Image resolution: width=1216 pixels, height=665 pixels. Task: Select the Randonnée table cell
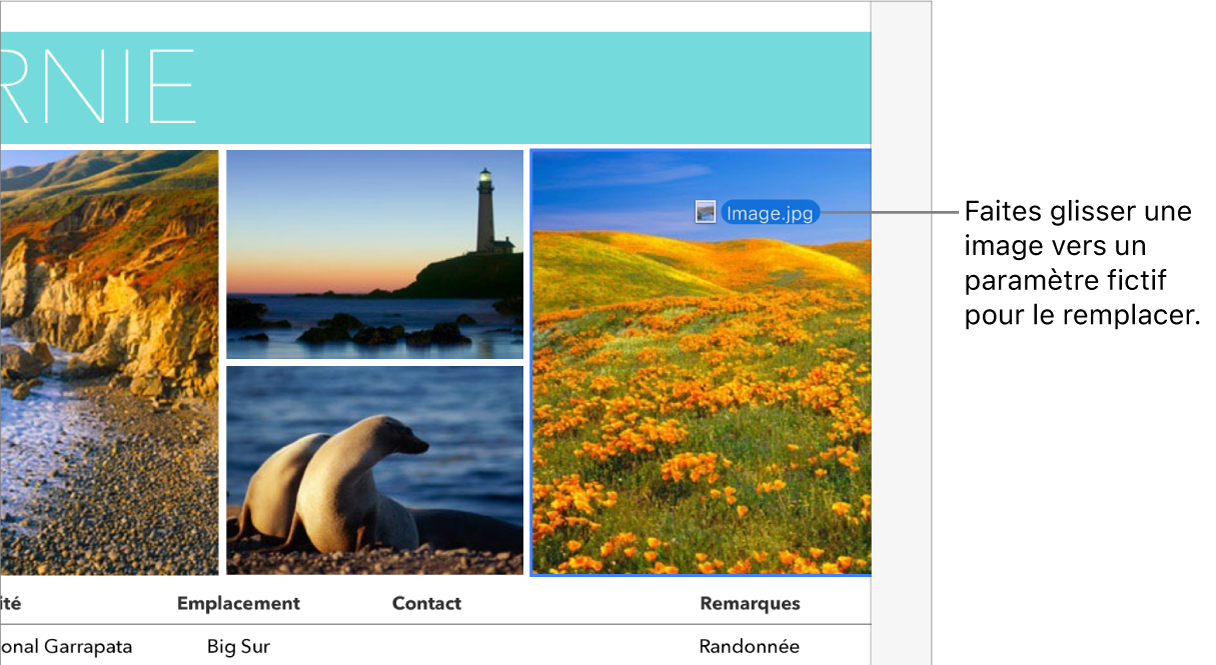point(749,646)
